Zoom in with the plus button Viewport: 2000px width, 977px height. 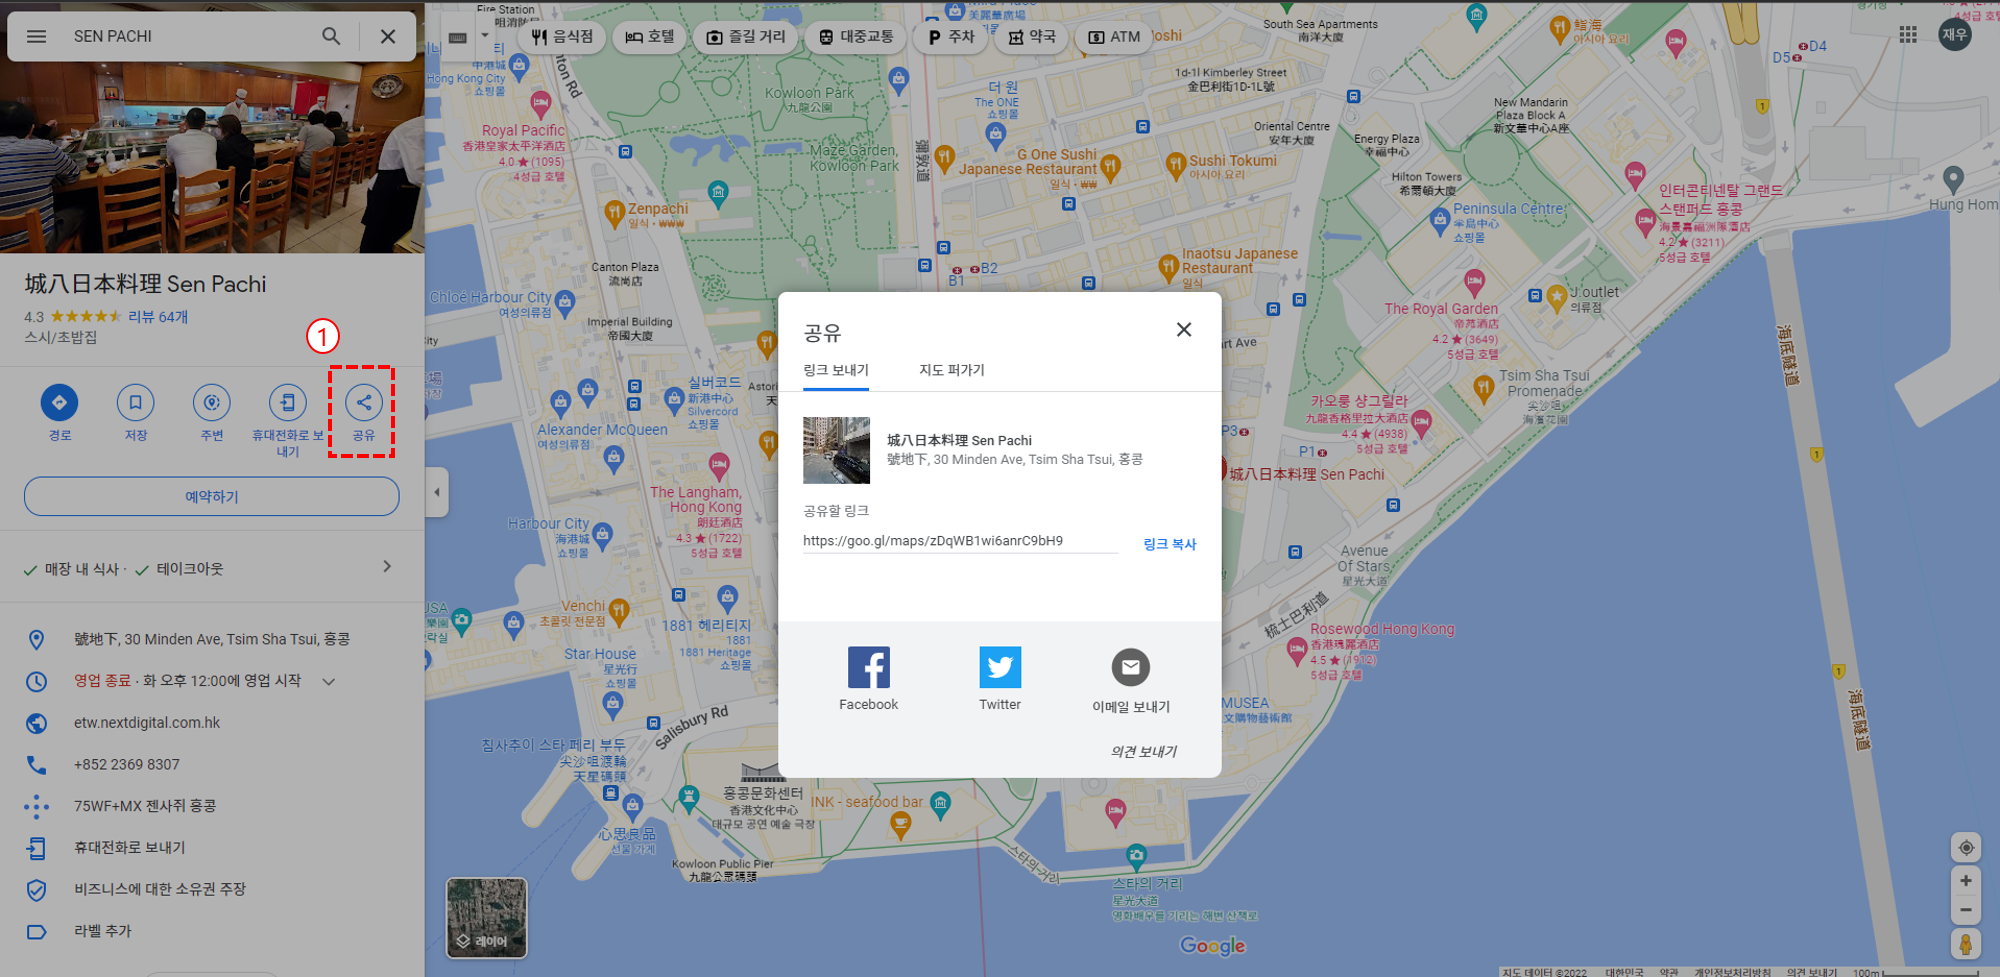1966,881
